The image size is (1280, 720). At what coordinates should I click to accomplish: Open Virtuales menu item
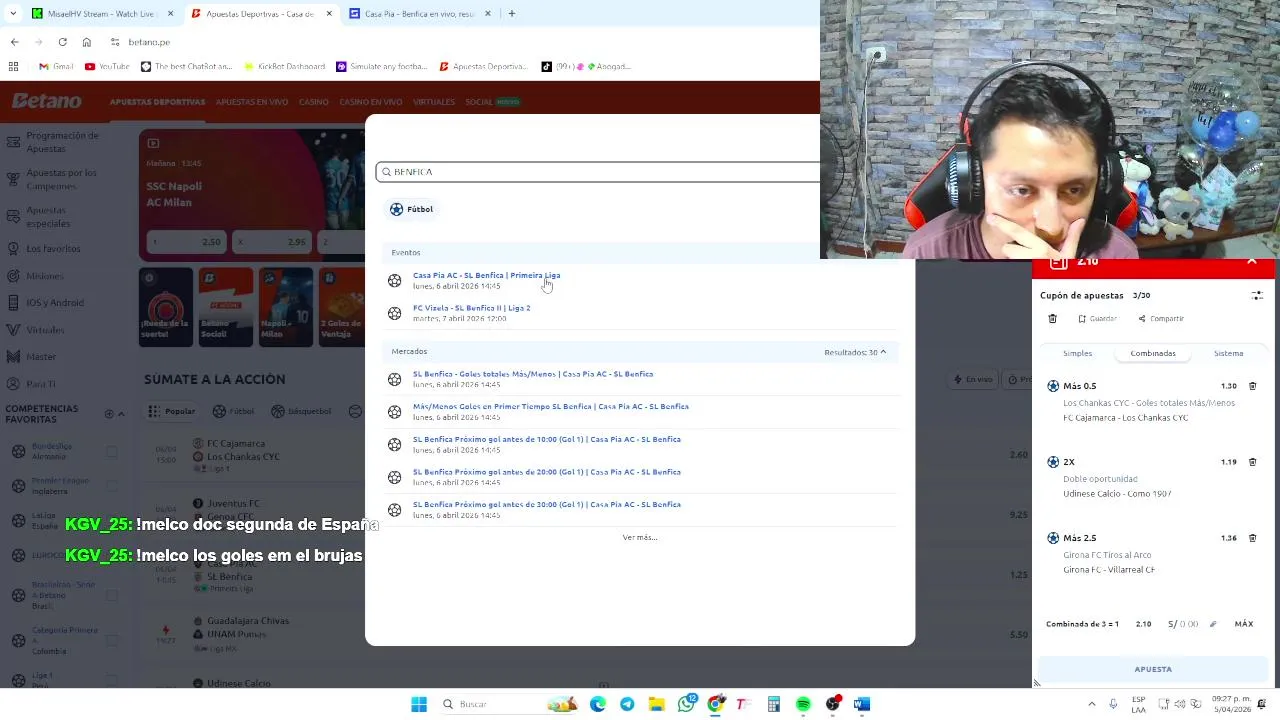point(434,102)
